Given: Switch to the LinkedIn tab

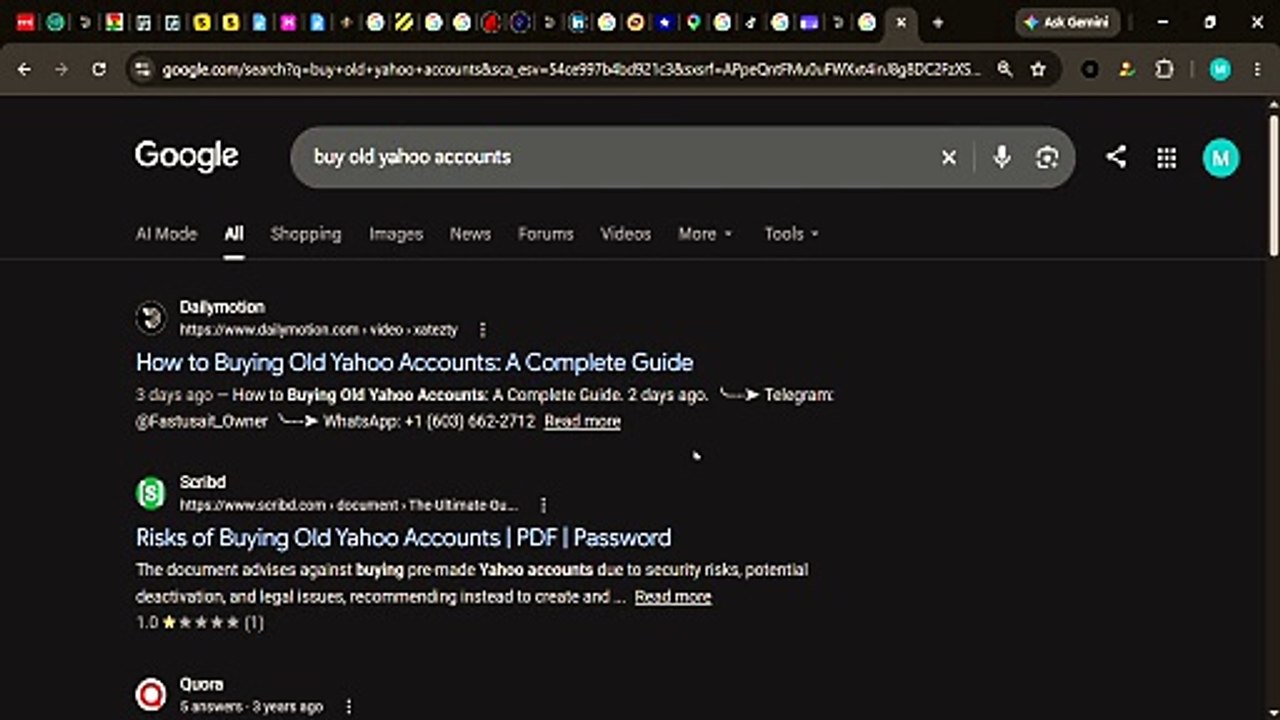Looking at the screenshot, I should (578, 22).
